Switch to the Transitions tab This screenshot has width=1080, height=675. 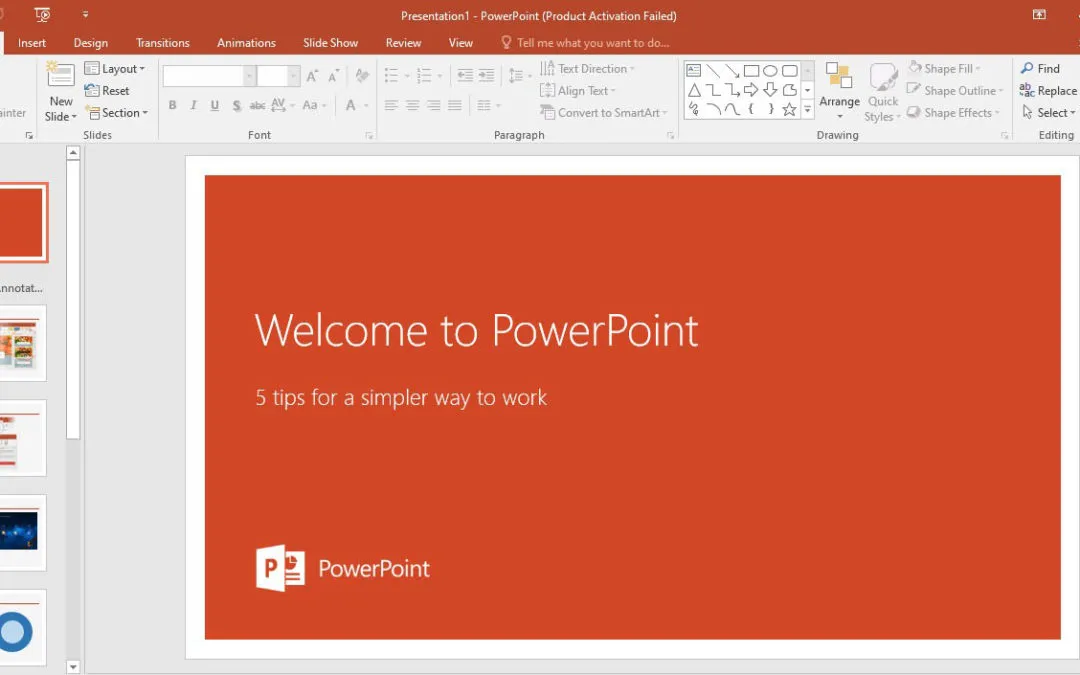[x=163, y=43]
